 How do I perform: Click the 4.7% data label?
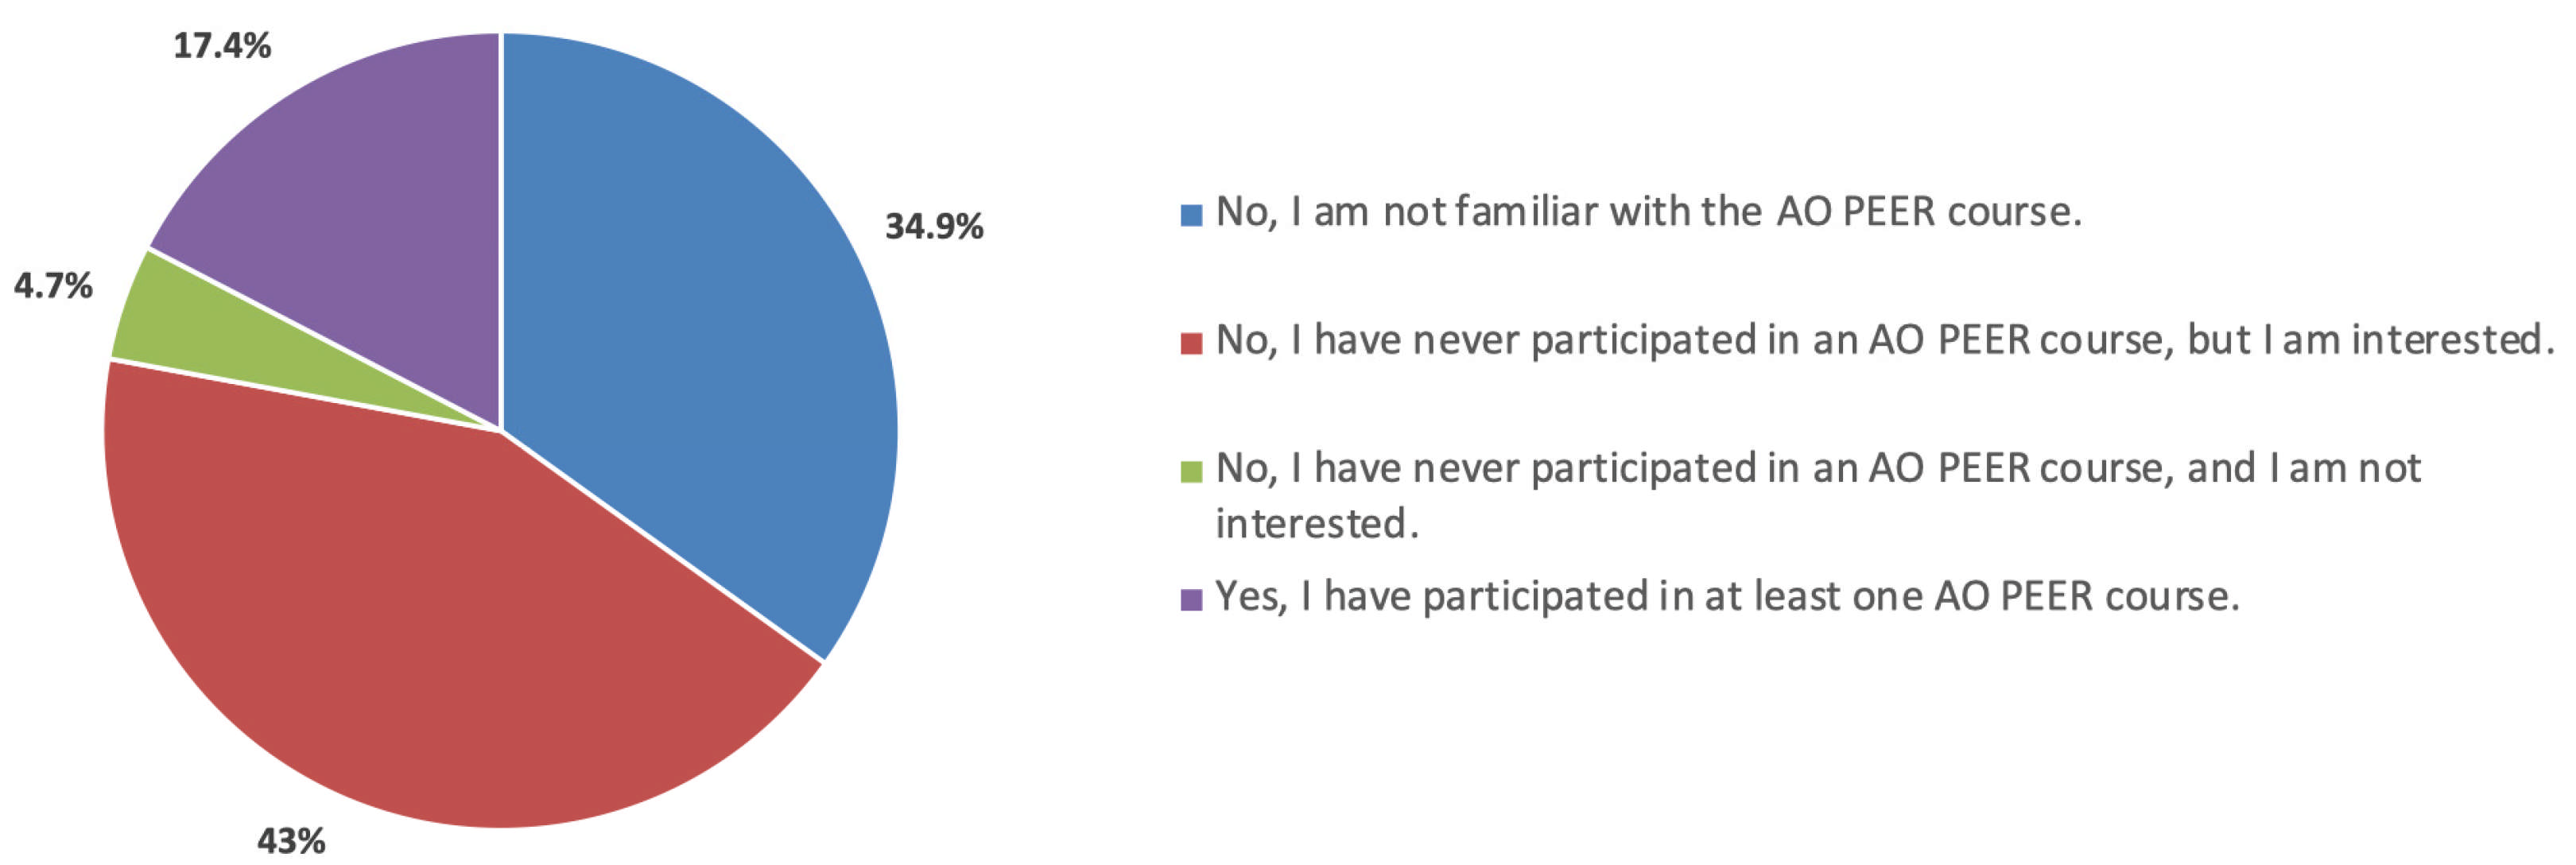click(53, 286)
